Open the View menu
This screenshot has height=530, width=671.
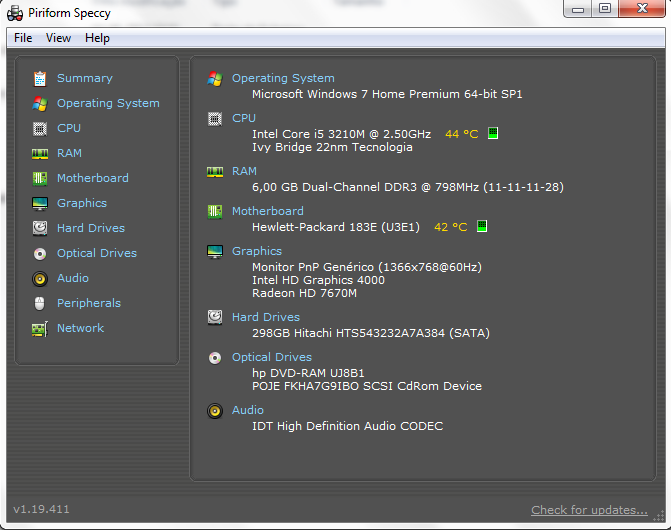pyautogui.click(x=59, y=38)
